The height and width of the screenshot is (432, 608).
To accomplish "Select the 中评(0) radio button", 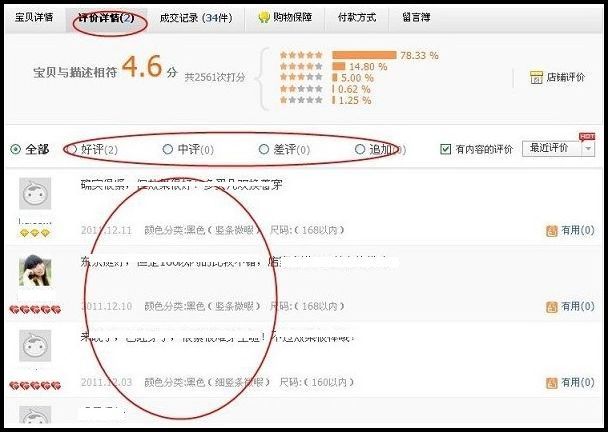I will 168,149.
